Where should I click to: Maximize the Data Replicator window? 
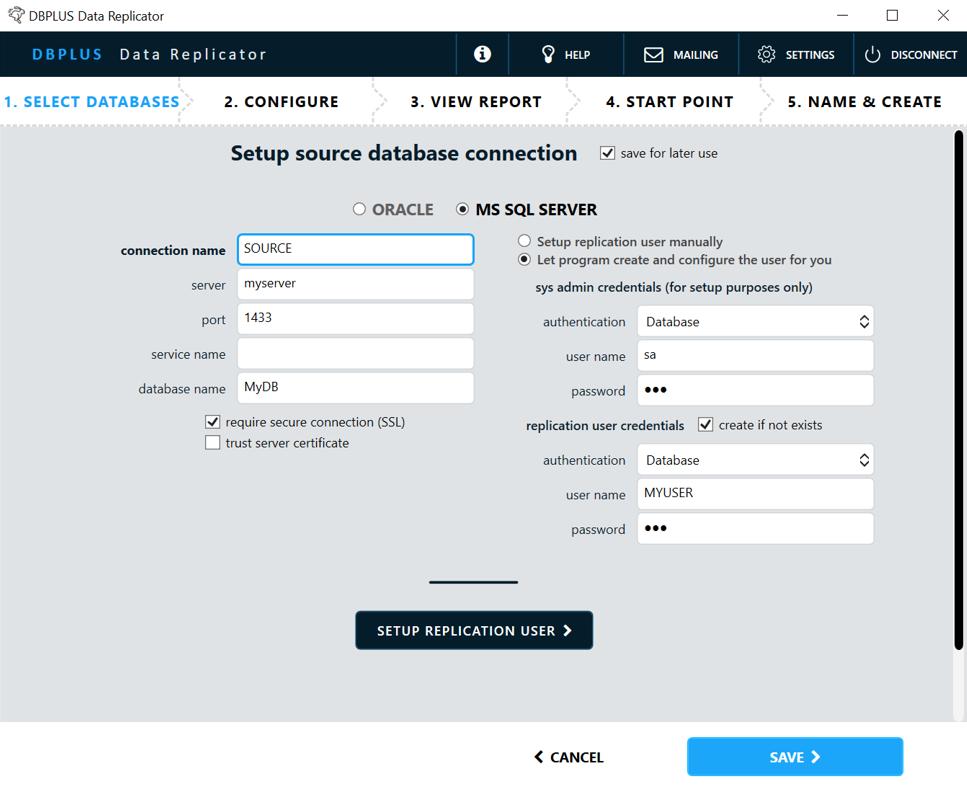point(892,15)
